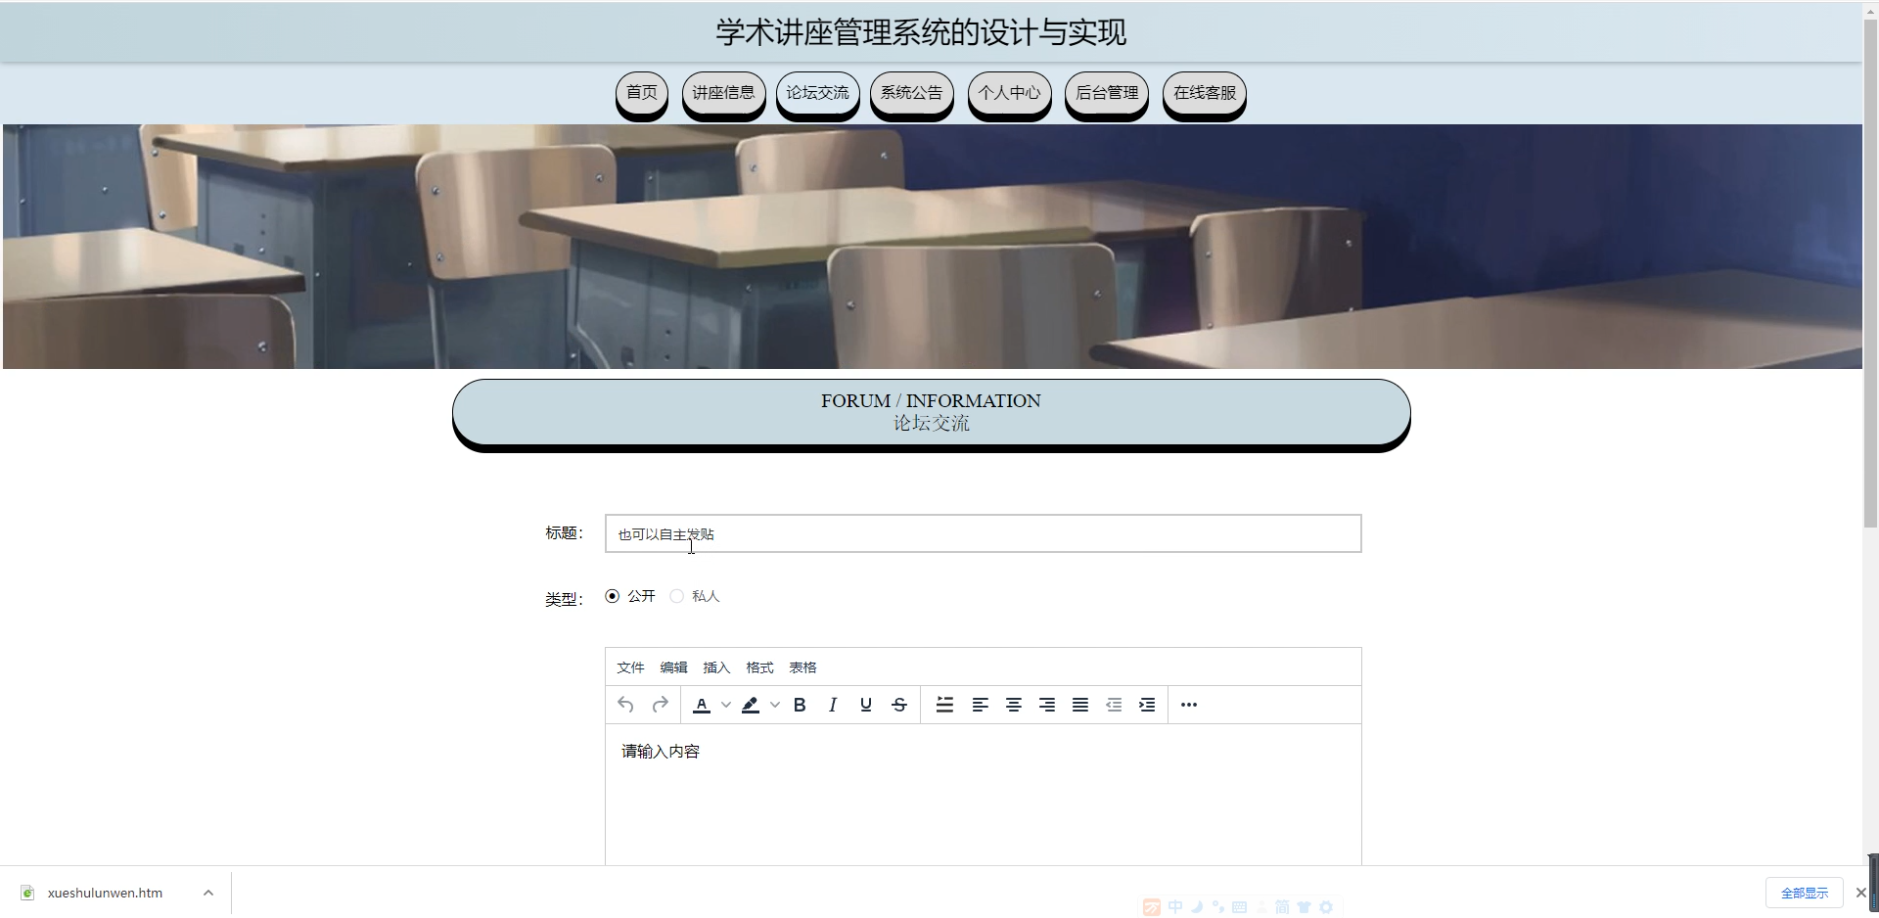This screenshot has width=1879, height=918.
Task: Click 全部显示 in downloads bar
Action: pos(1805,893)
